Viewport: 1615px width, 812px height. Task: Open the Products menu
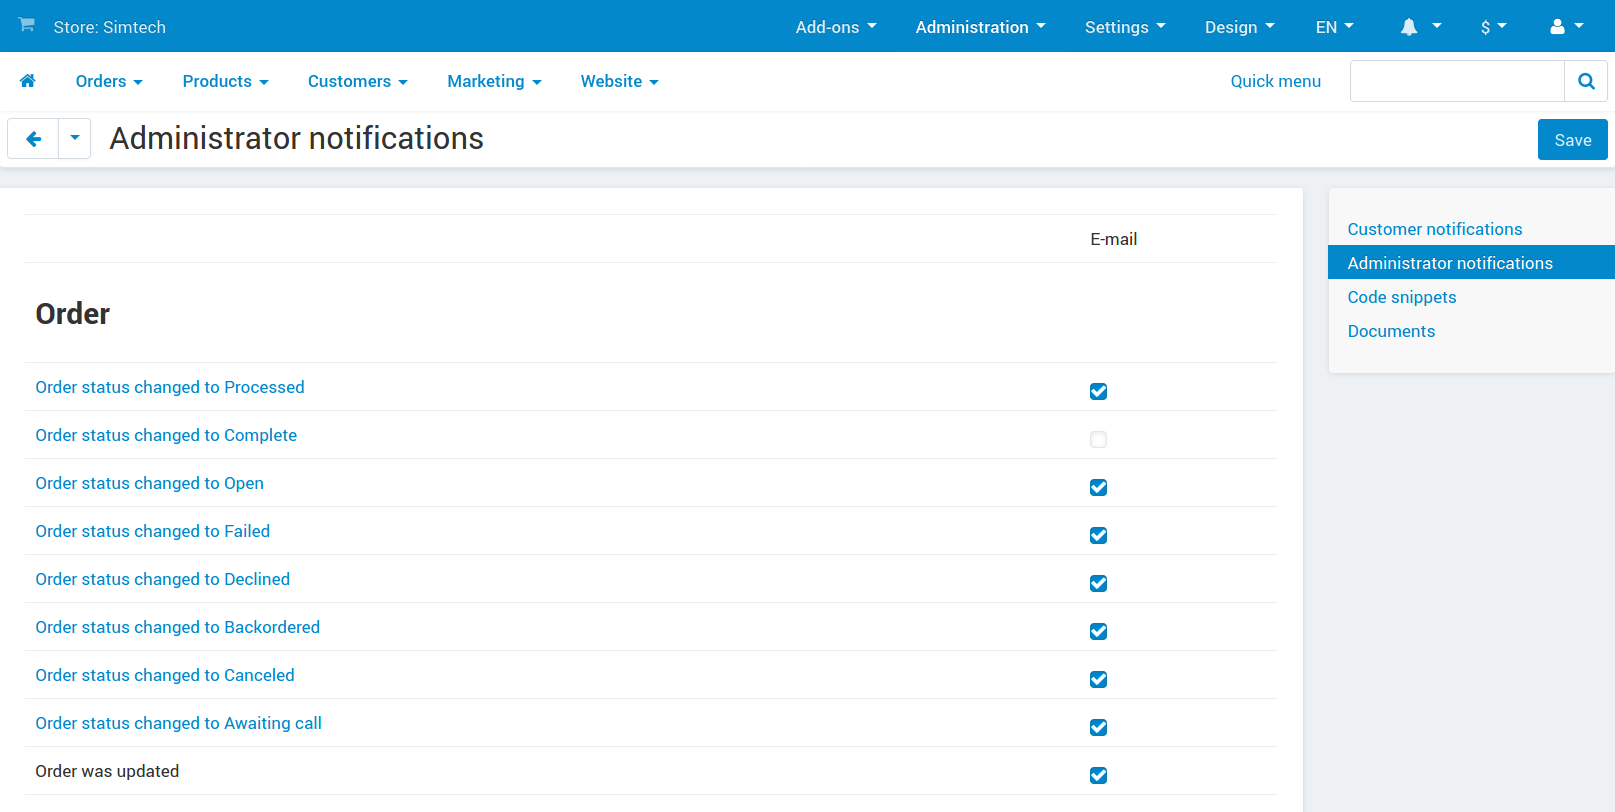[x=225, y=81]
